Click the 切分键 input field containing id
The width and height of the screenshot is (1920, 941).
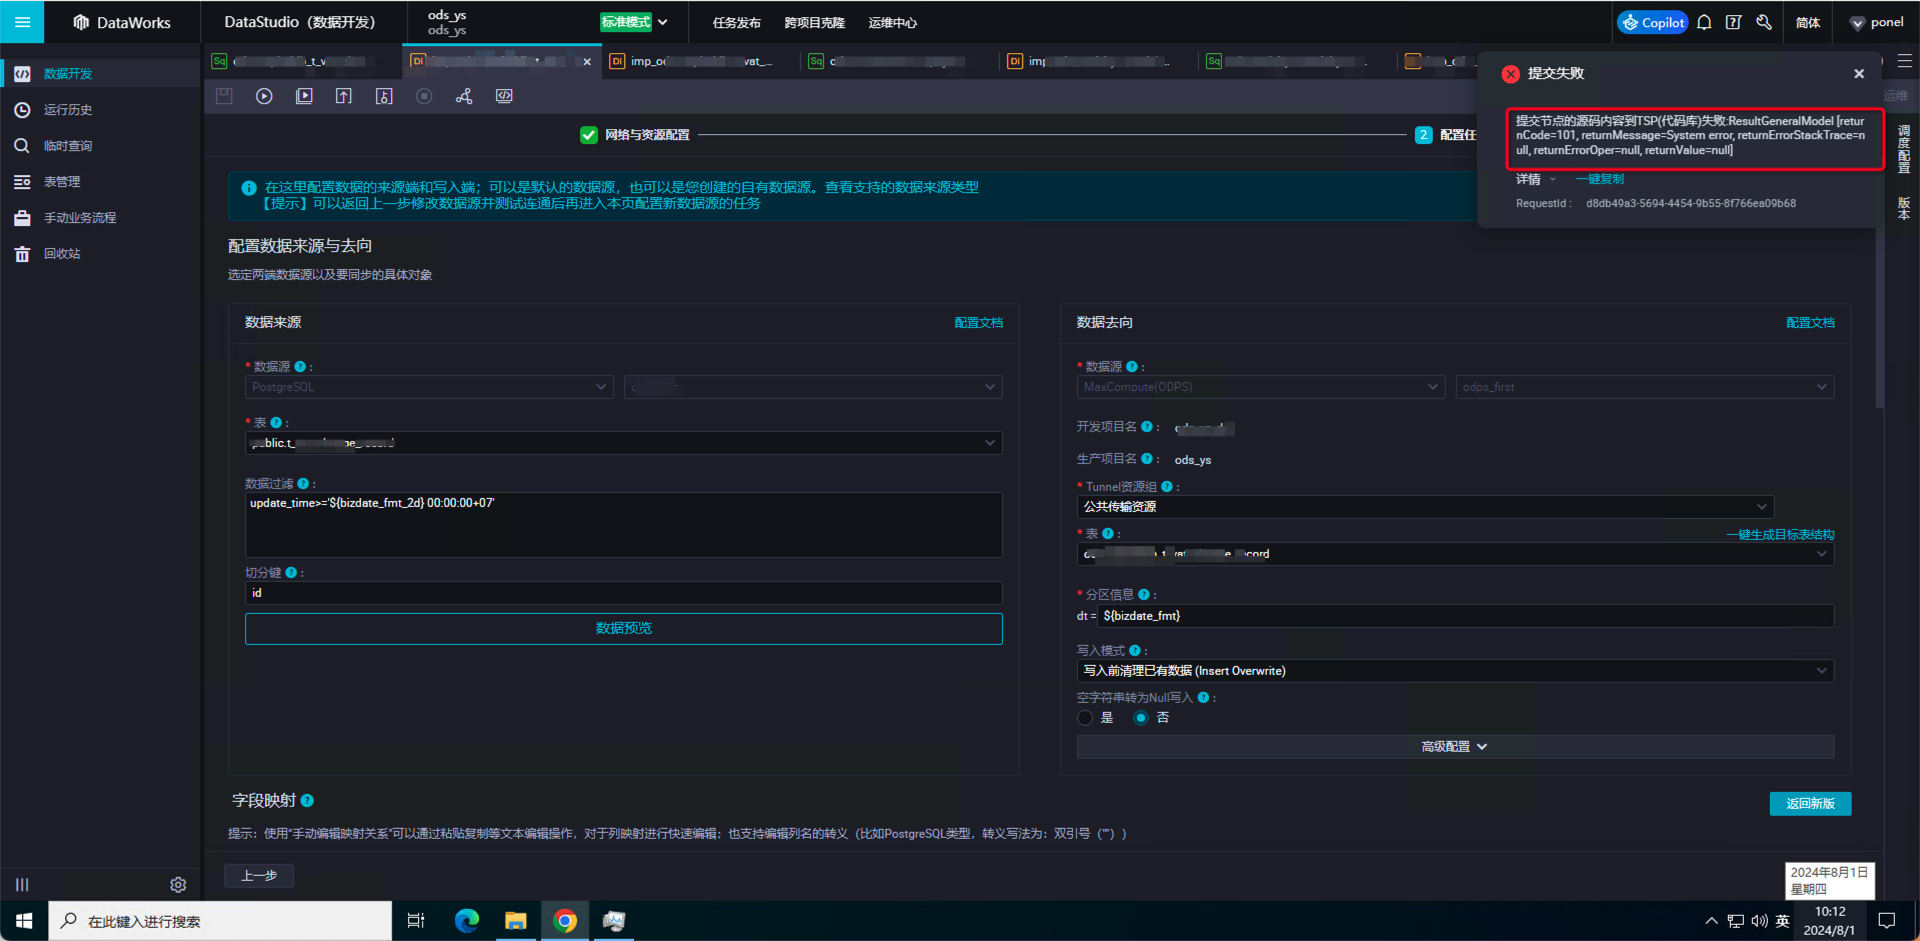[624, 593]
